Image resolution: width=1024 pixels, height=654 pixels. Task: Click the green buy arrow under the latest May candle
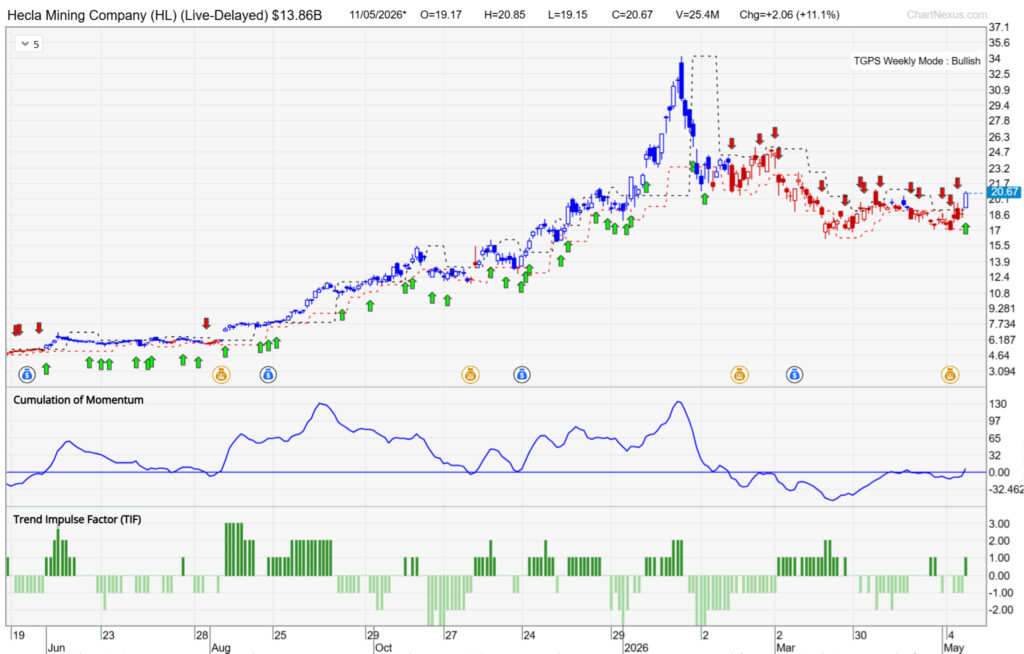(x=966, y=228)
